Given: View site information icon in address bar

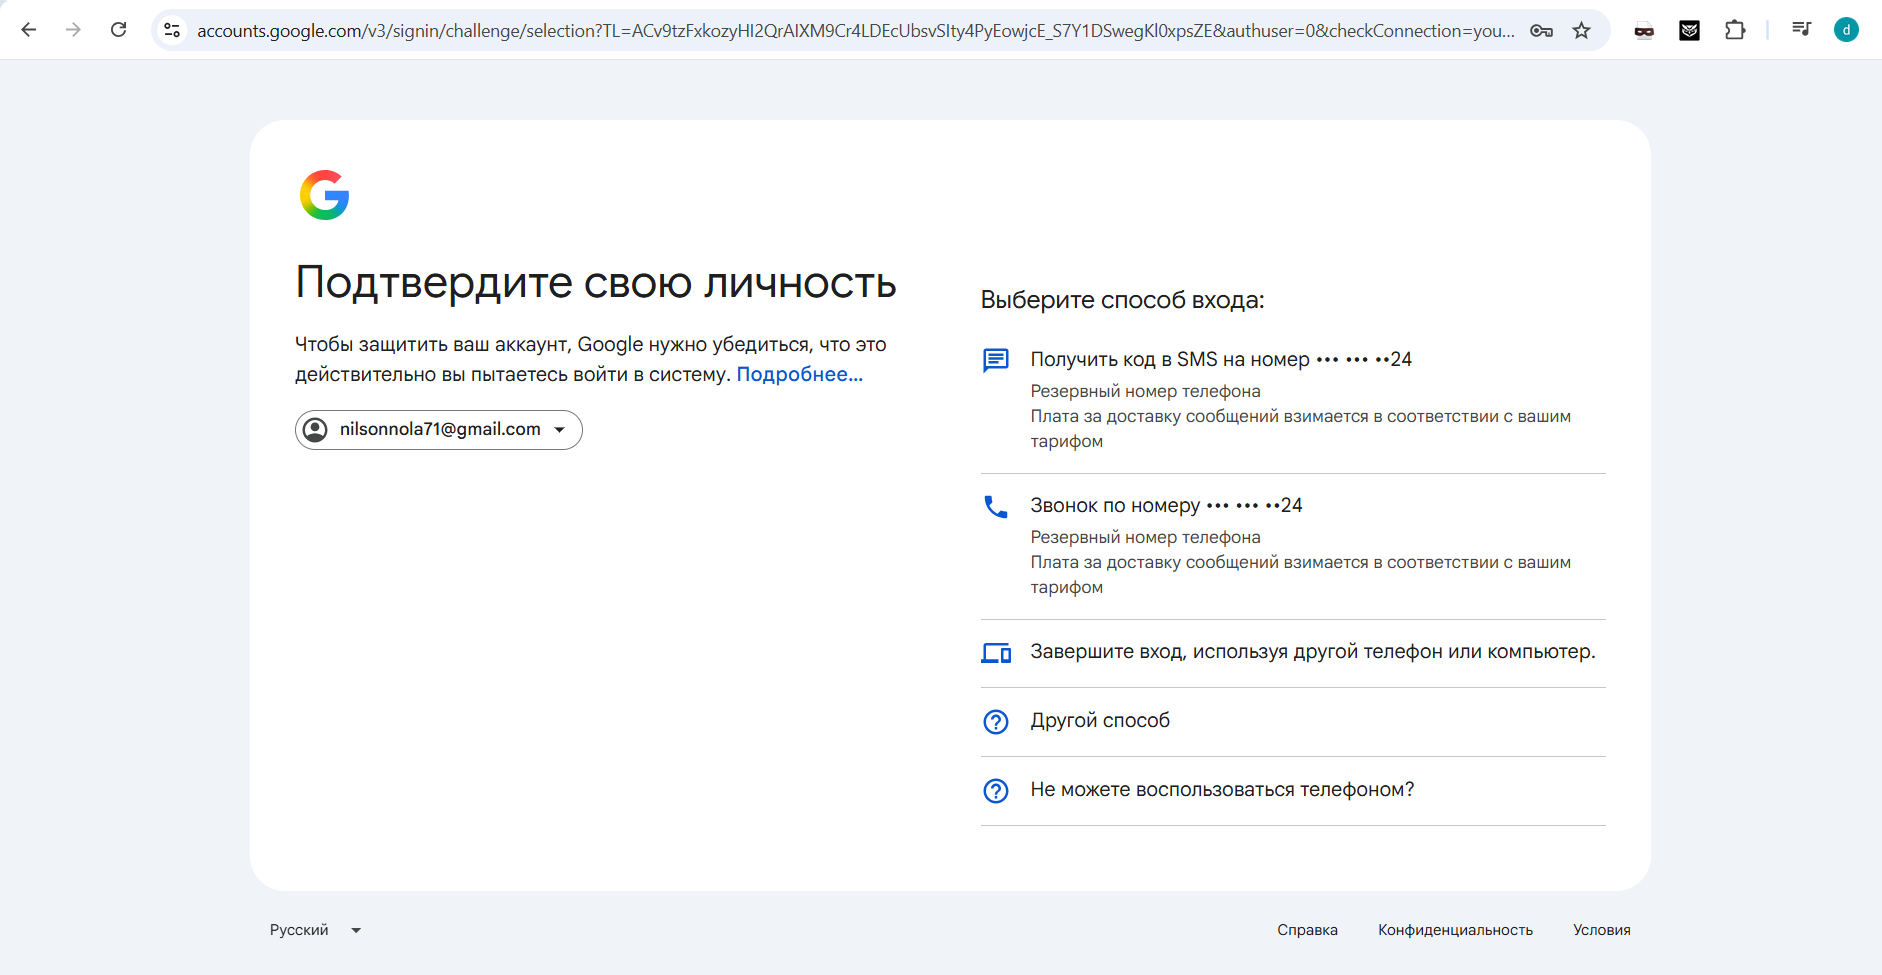Looking at the screenshot, I should 173,30.
